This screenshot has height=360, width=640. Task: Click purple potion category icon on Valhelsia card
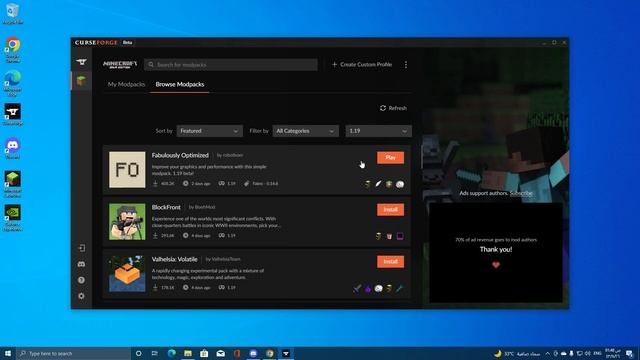(x=368, y=288)
